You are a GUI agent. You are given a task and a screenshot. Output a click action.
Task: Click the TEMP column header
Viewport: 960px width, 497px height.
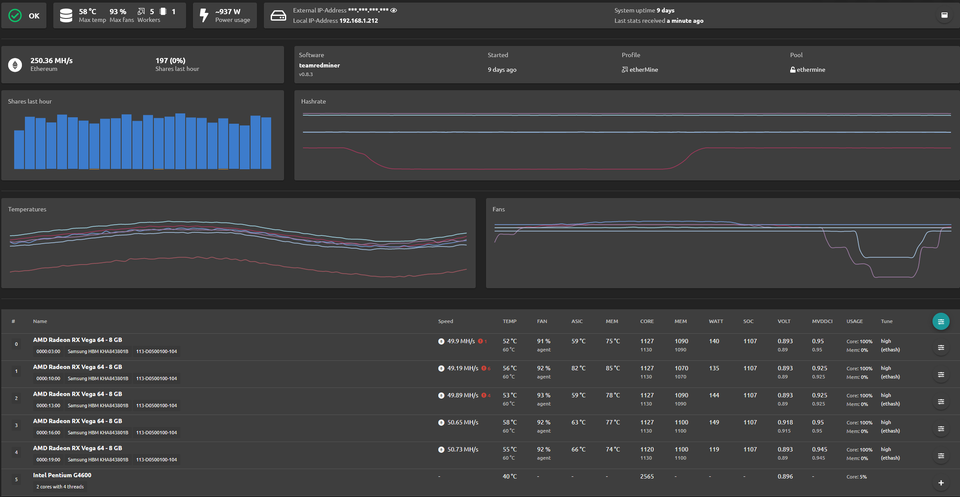[510, 321]
